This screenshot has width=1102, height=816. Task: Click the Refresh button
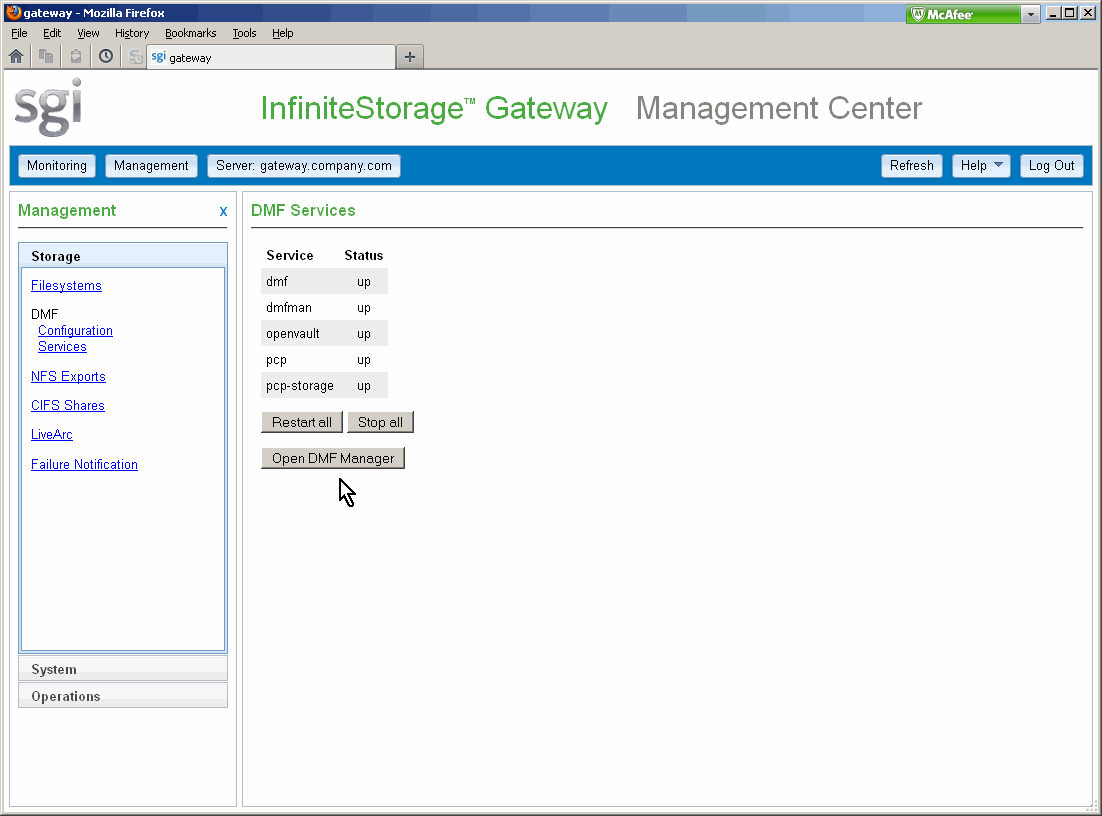pos(912,166)
